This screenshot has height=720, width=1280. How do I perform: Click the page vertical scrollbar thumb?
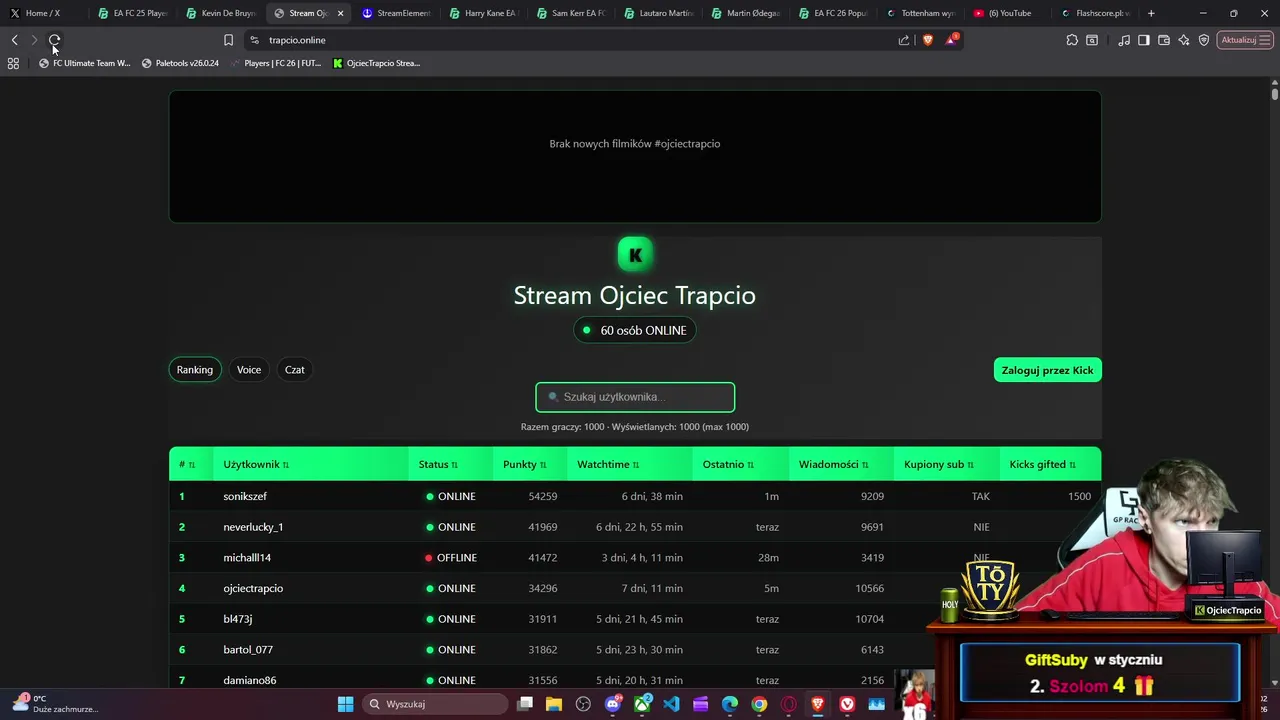[x=1275, y=94]
